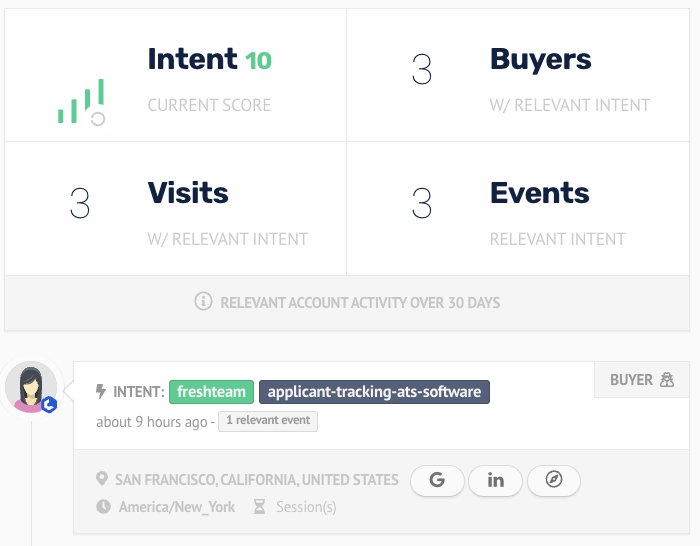
Task: Click the number 3 beside Events
Action: pos(422,203)
